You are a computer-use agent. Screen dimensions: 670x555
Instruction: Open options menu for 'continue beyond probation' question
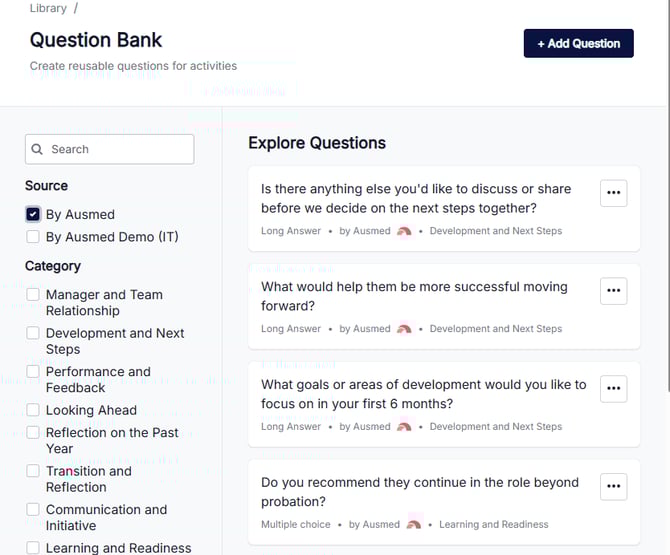pyautogui.click(x=613, y=486)
